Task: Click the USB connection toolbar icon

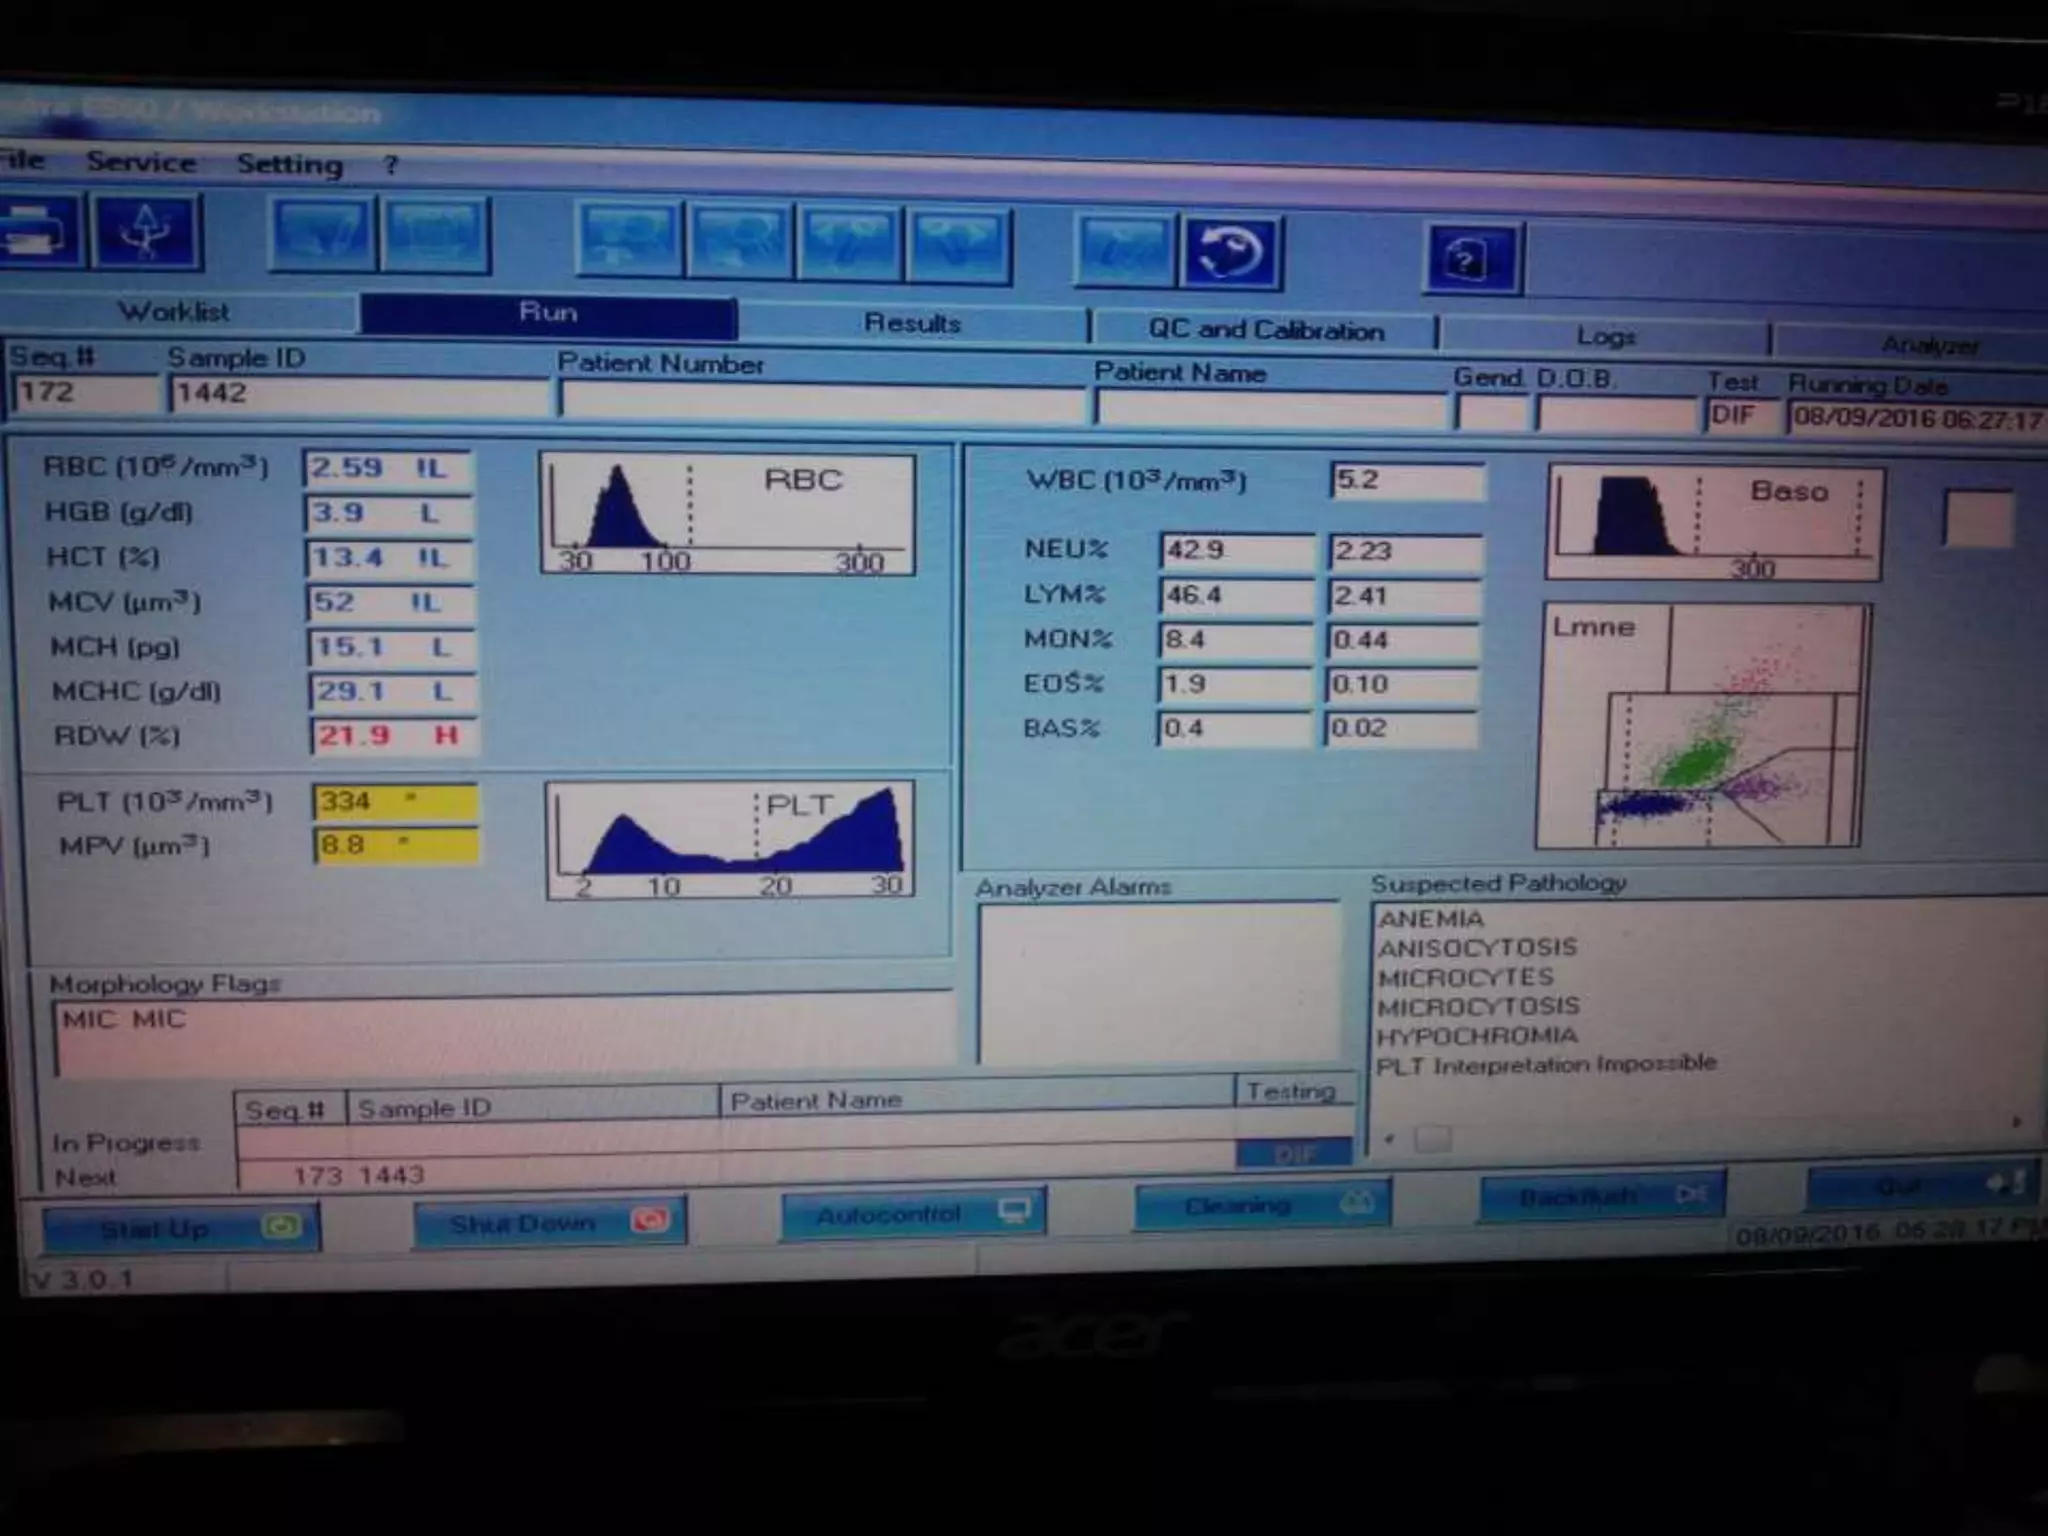Action: click(147, 233)
